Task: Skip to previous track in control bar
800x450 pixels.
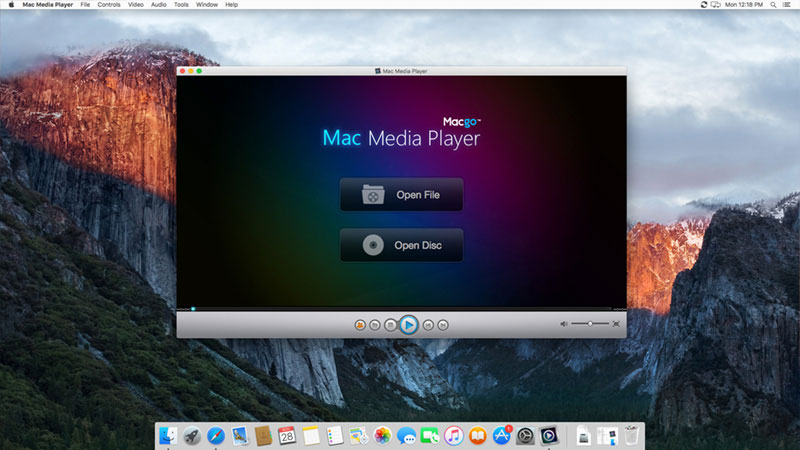Action: point(428,325)
